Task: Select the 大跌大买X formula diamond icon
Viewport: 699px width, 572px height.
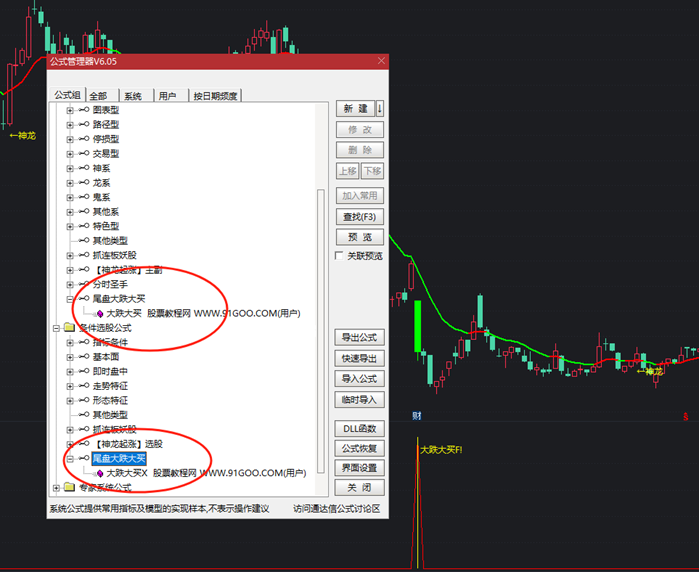Action: (99, 472)
